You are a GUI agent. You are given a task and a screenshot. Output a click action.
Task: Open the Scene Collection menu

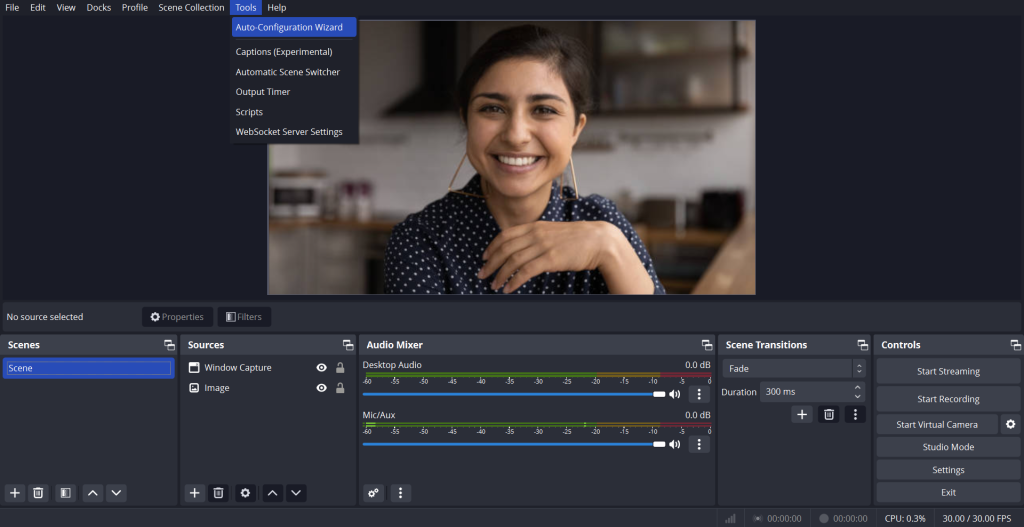tap(191, 8)
